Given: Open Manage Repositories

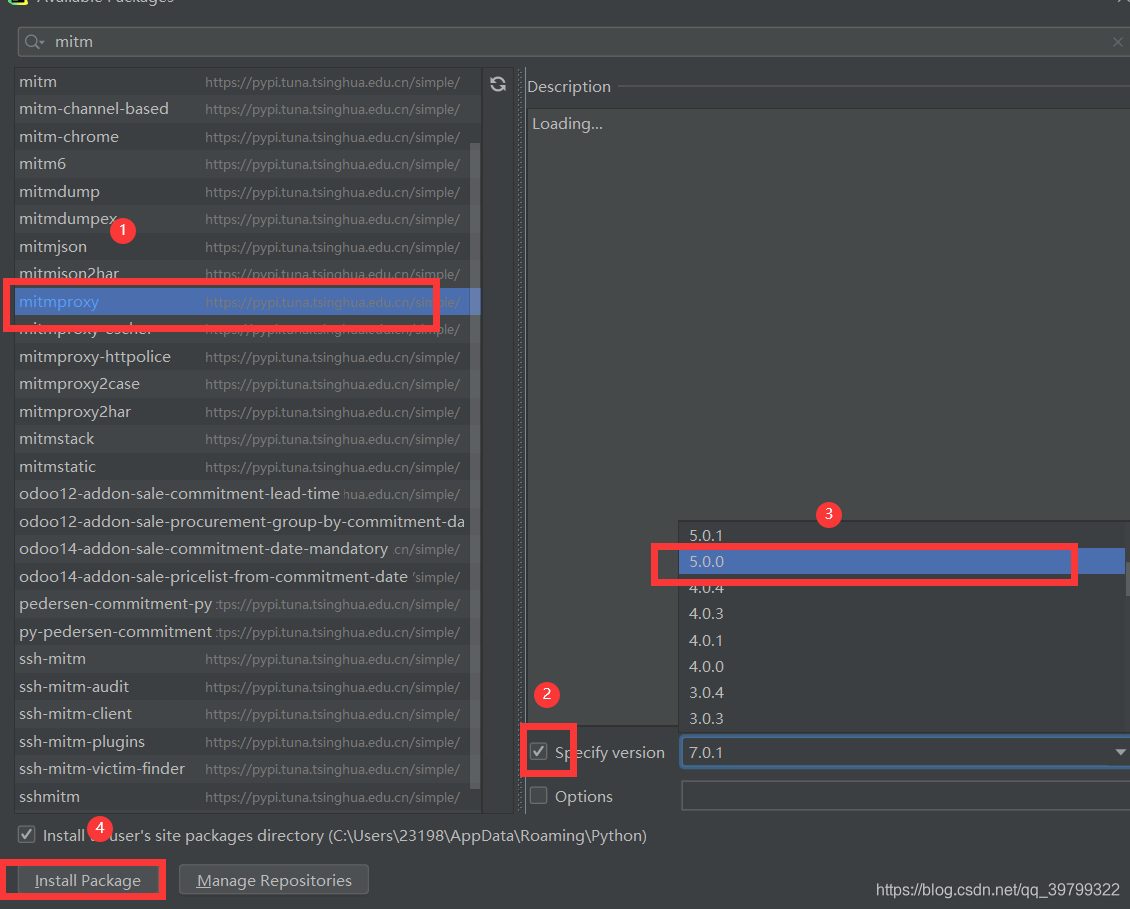Looking at the screenshot, I should pyautogui.click(x=273, y=880).
